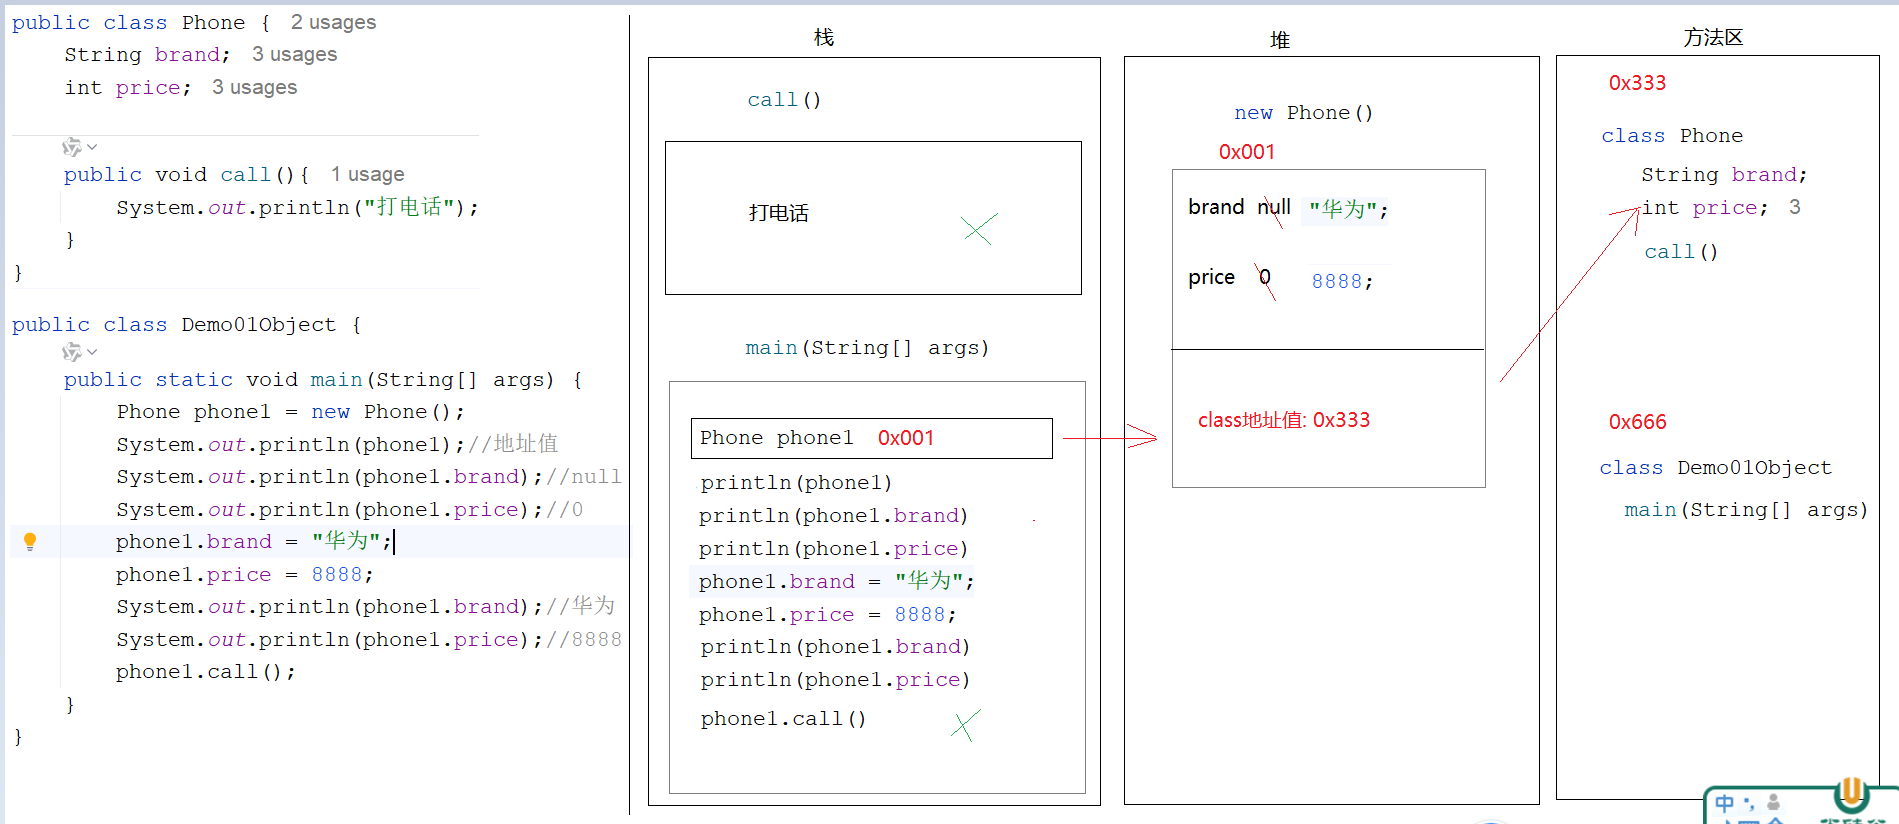Image resolution: width=1899 pixels, height=824 pixels.
Task: Click the AI assistant icon above the main method
Action: pyautogui.click(x=71, y=352)
